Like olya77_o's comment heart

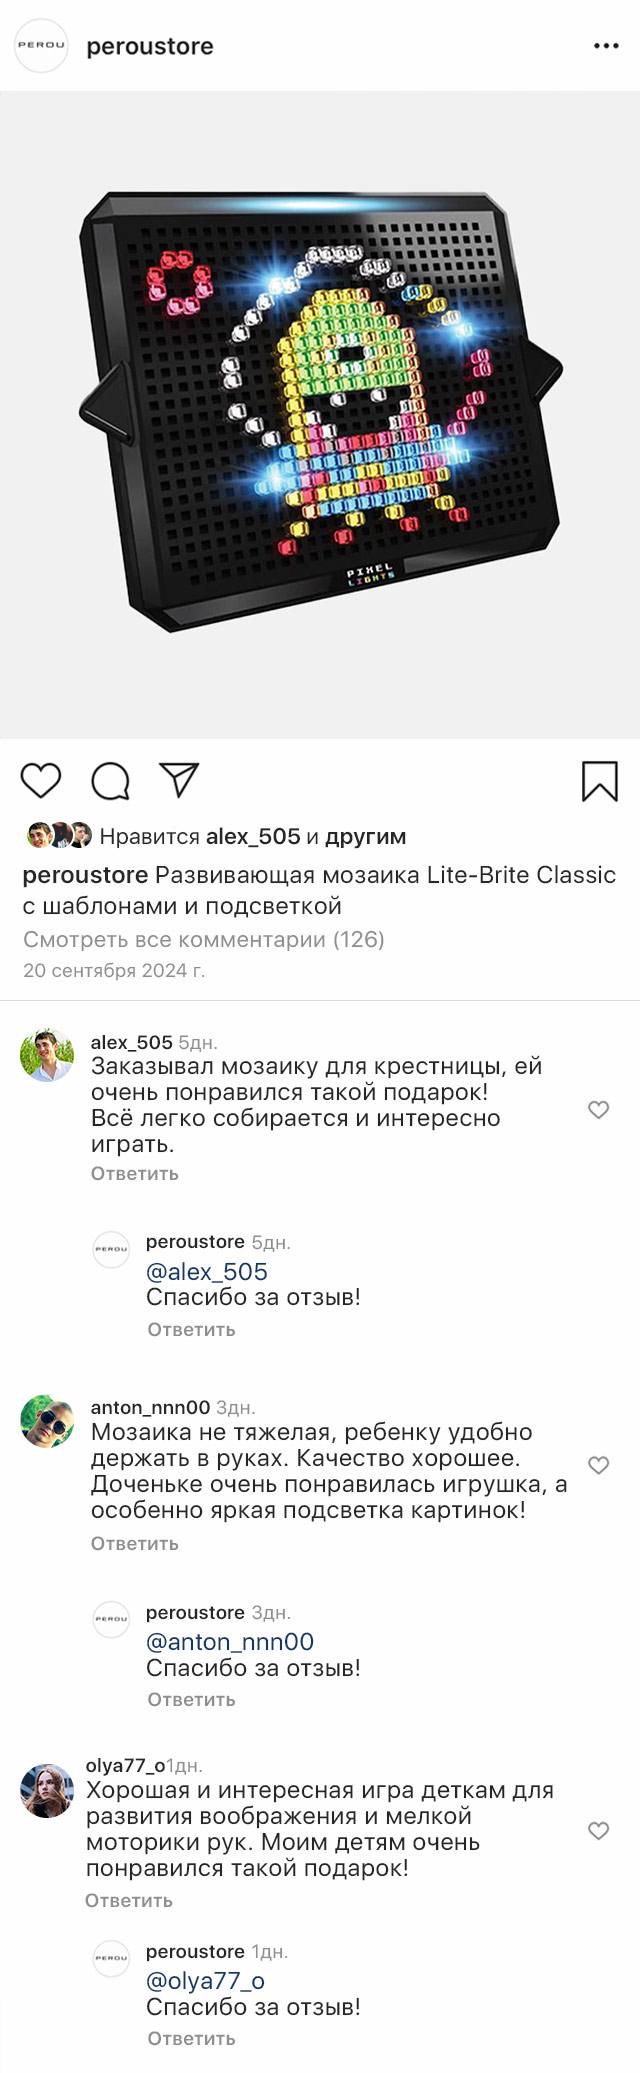pyautogui.click(x=598, y=1830)
